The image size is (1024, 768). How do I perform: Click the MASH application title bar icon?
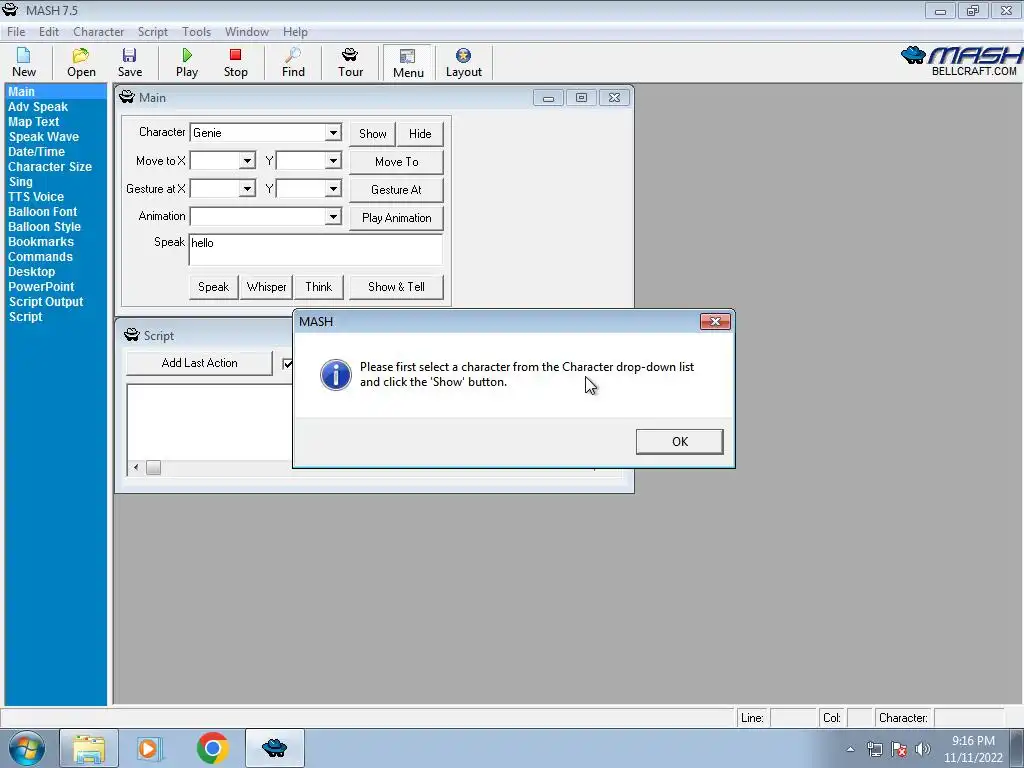10,10
